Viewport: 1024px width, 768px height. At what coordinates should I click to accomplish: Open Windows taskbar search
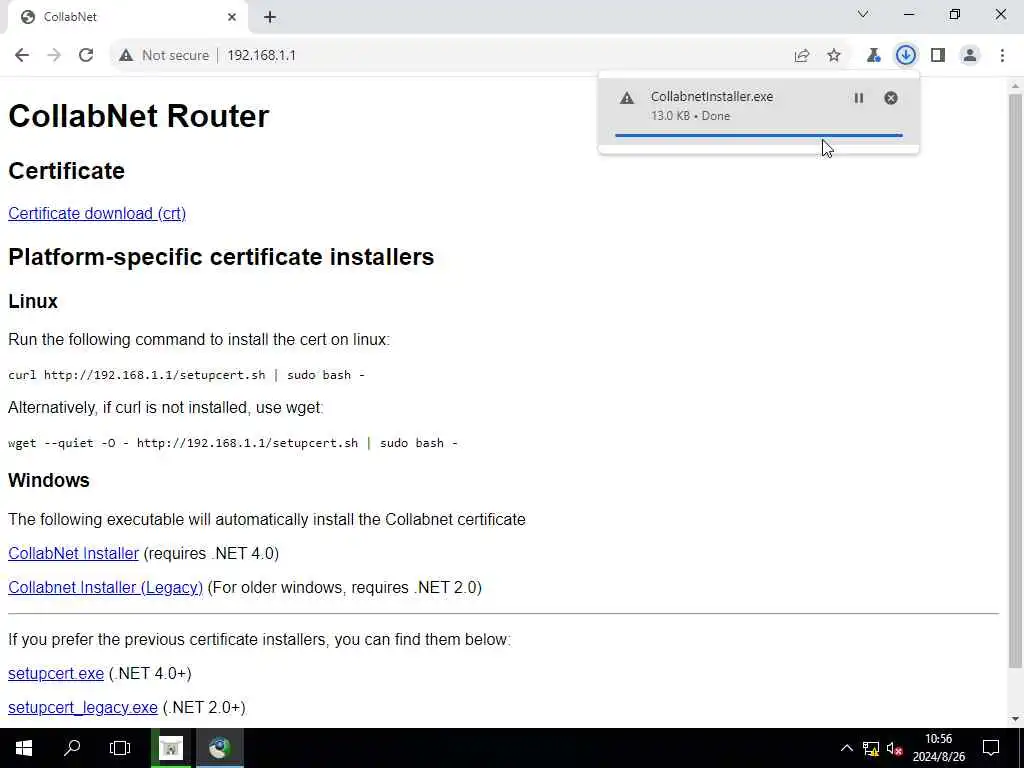pos(72,748)
